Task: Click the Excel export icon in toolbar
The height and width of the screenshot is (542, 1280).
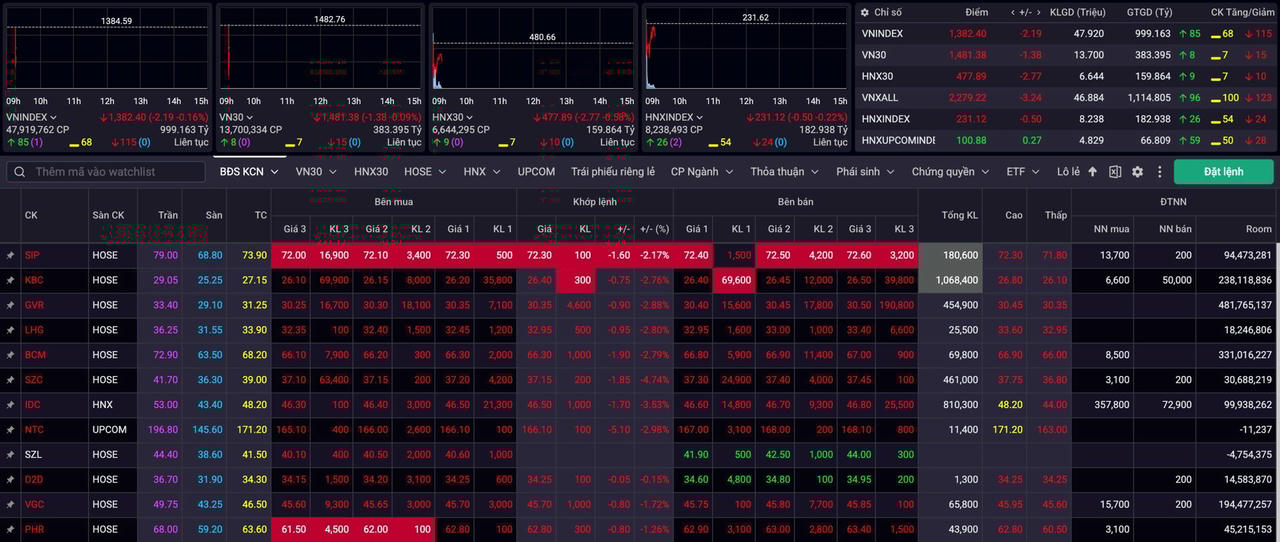Action: pos(1115,172)
